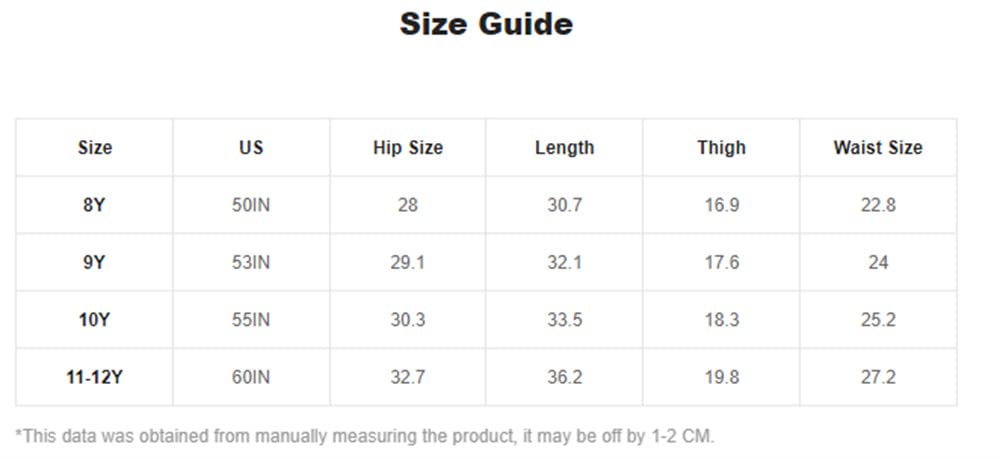Select the 22.8 waist size cell
Viewport: 1000px width, 459px height.
coord(877,205)
